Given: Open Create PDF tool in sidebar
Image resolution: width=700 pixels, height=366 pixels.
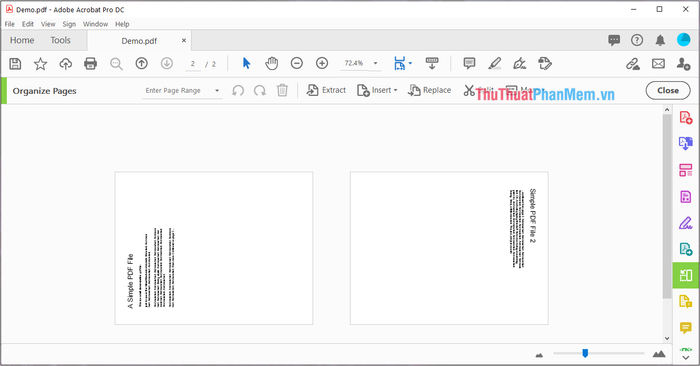Looking at the screenshot, I should [686, 117].
